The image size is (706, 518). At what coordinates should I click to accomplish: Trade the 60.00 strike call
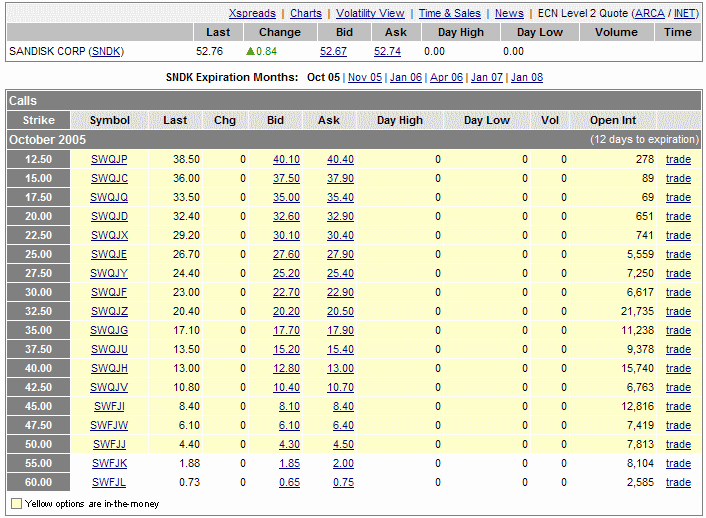[x=678, y=482]
